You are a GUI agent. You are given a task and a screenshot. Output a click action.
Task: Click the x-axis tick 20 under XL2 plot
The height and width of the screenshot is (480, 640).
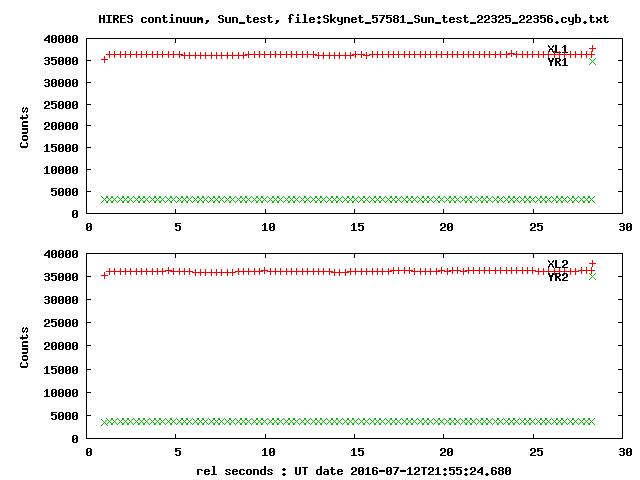click(446, 452)
